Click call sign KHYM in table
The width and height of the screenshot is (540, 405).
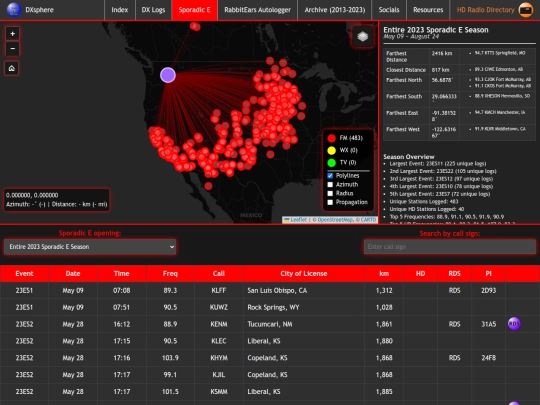(x=219, y=358)
